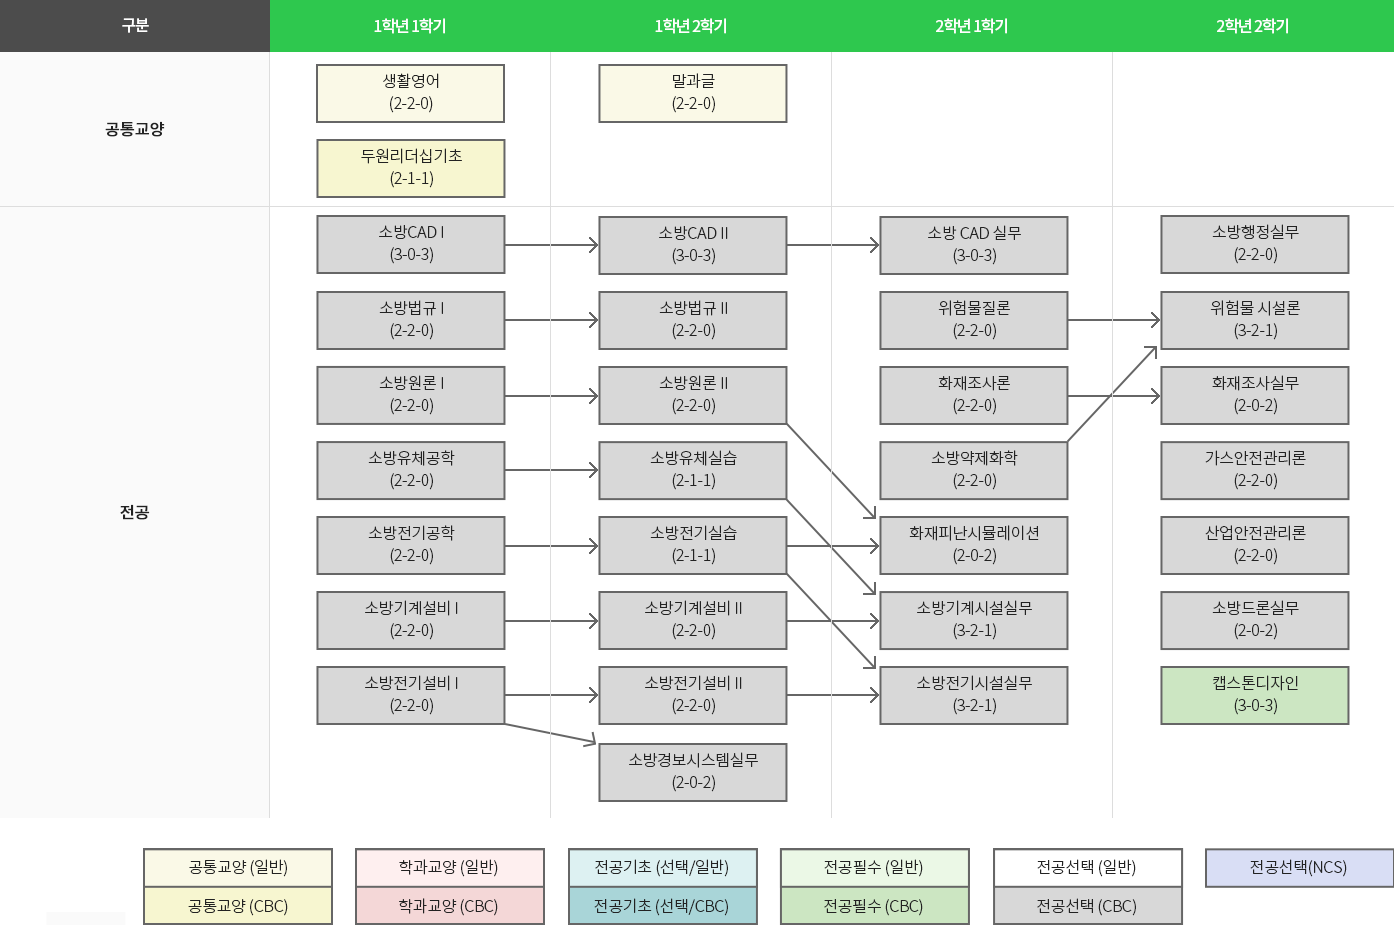Screen dimensions: 1394x925
Task: Select the 소방기계설비 I course box
Action: pos(411,620)
